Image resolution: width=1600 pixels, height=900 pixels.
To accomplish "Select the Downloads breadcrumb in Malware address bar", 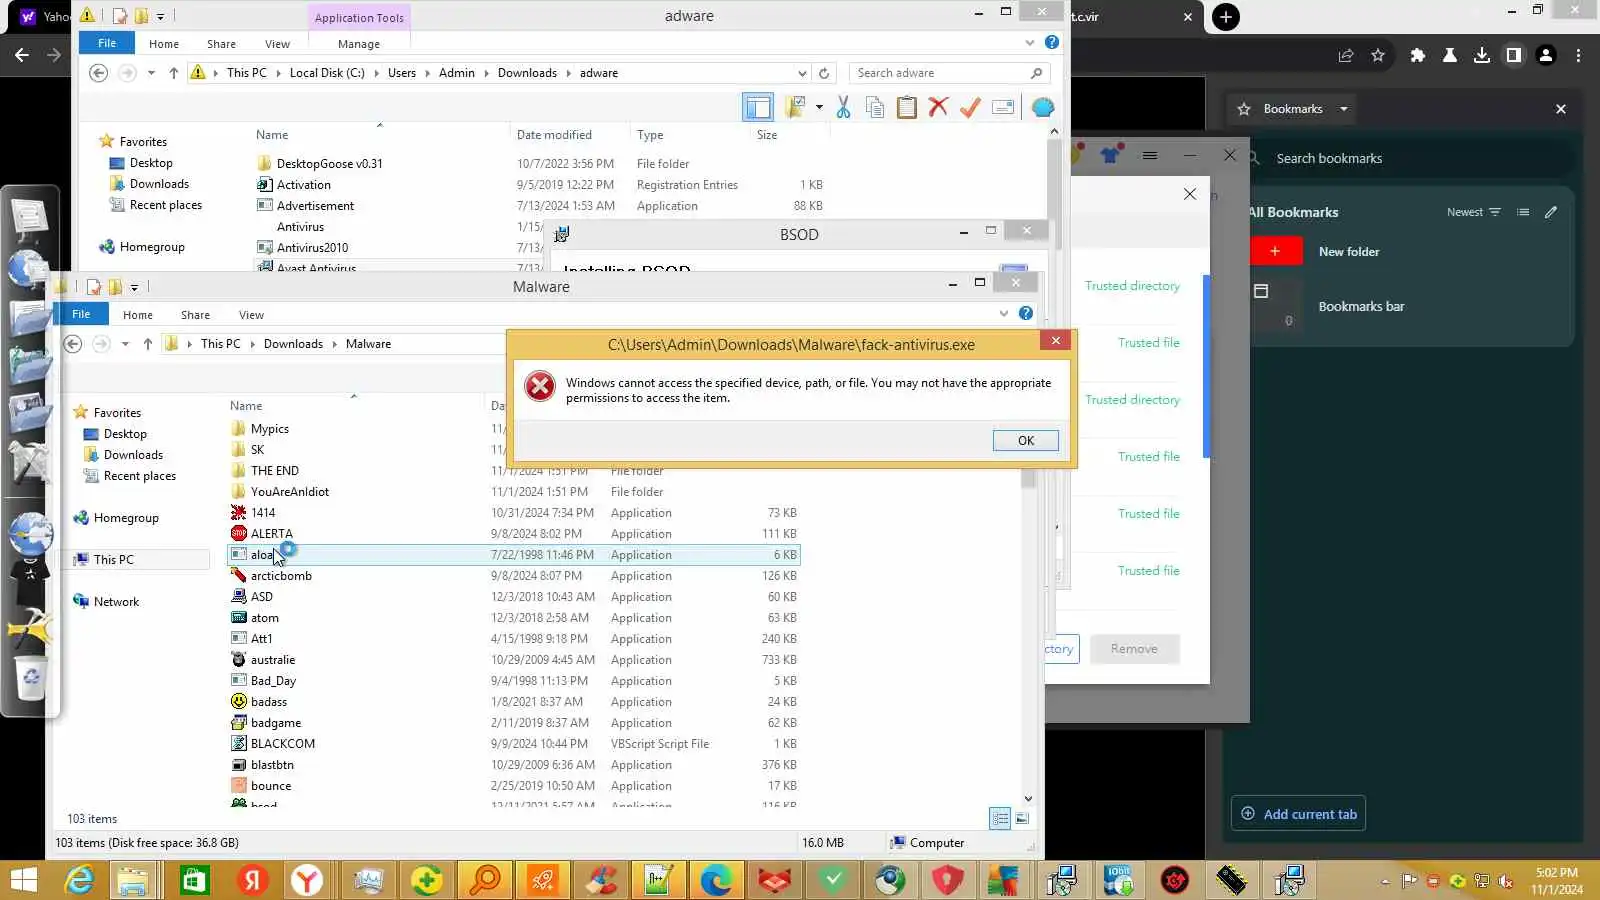I will pos(293,344).
